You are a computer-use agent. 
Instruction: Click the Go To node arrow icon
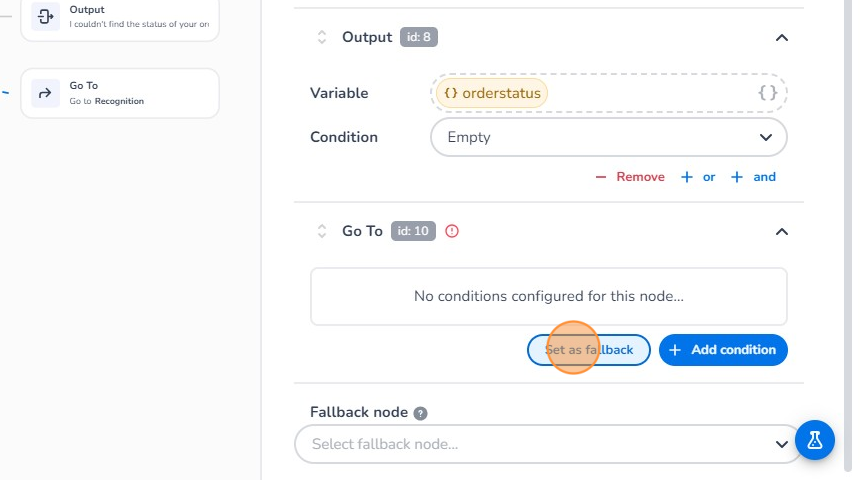pos(45,93)
